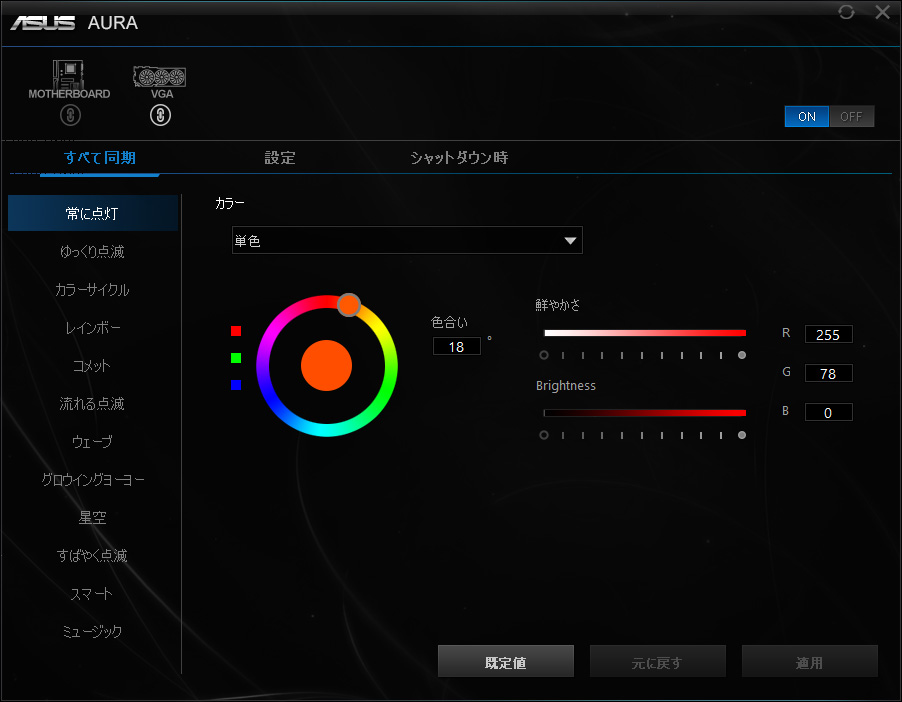
Task: Set 鮮やかさ slider to minimum dot
Action: [x=544, y=355]
